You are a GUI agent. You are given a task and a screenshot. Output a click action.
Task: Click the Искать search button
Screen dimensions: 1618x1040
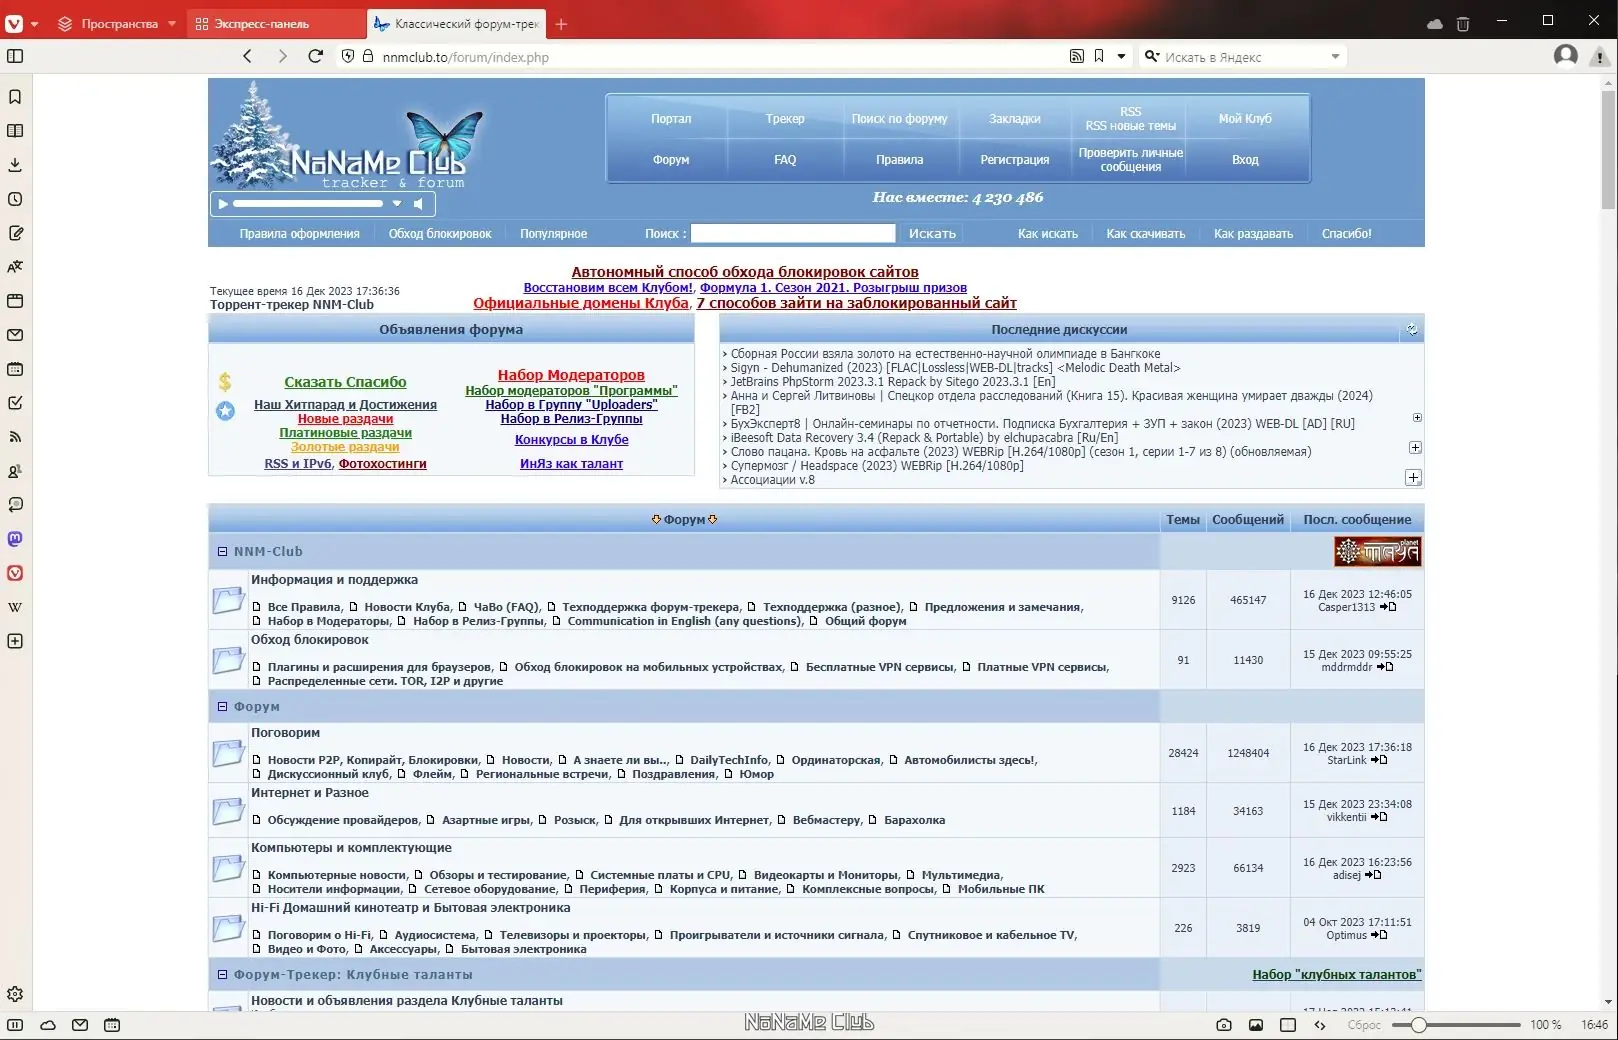point(932,233)
